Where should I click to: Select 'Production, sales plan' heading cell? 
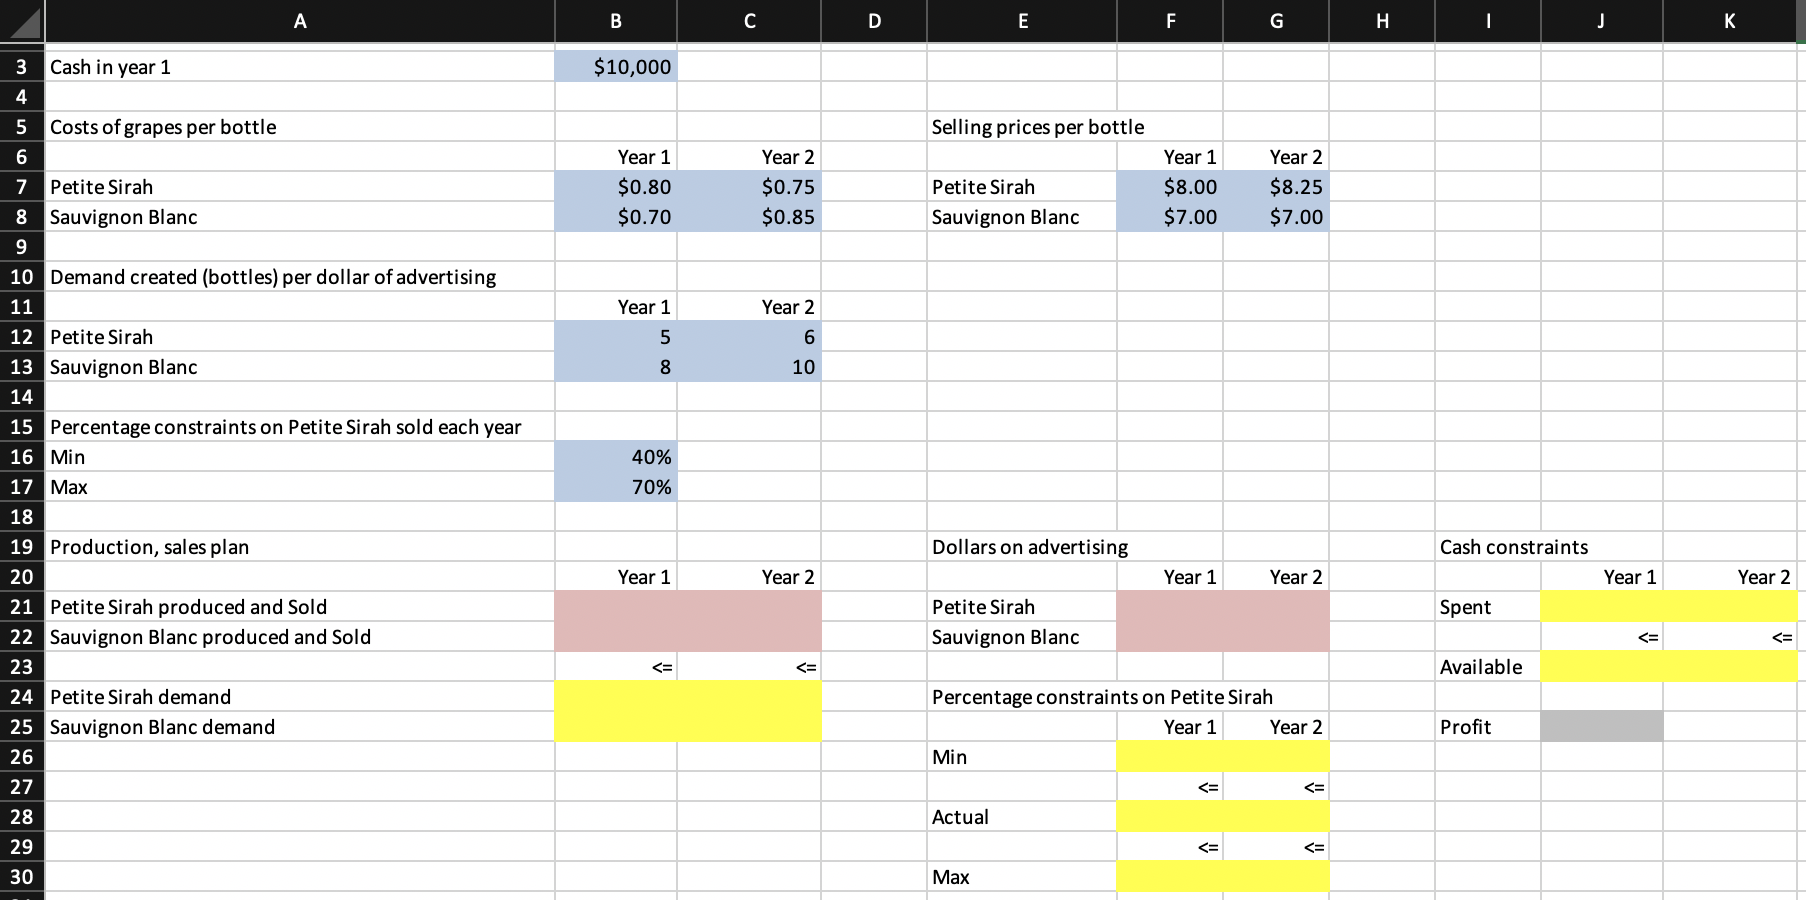coord(299,547)
